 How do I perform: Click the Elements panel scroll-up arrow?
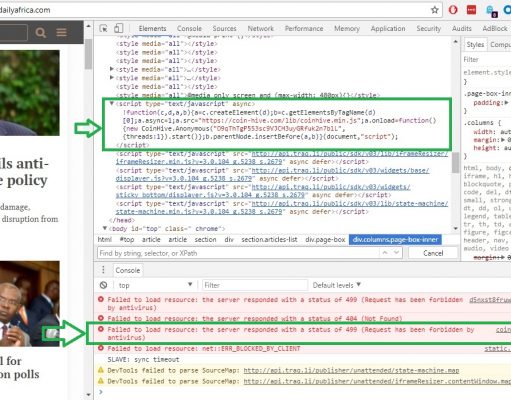point(455,42)
